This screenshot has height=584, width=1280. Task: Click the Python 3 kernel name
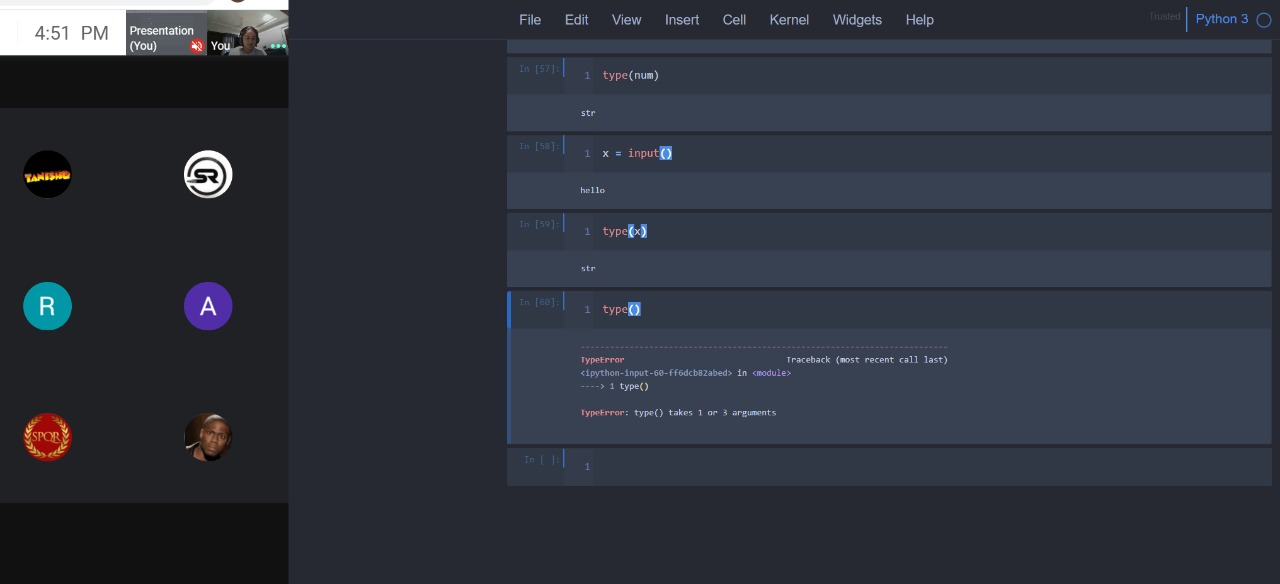[x=1222, y=19]
